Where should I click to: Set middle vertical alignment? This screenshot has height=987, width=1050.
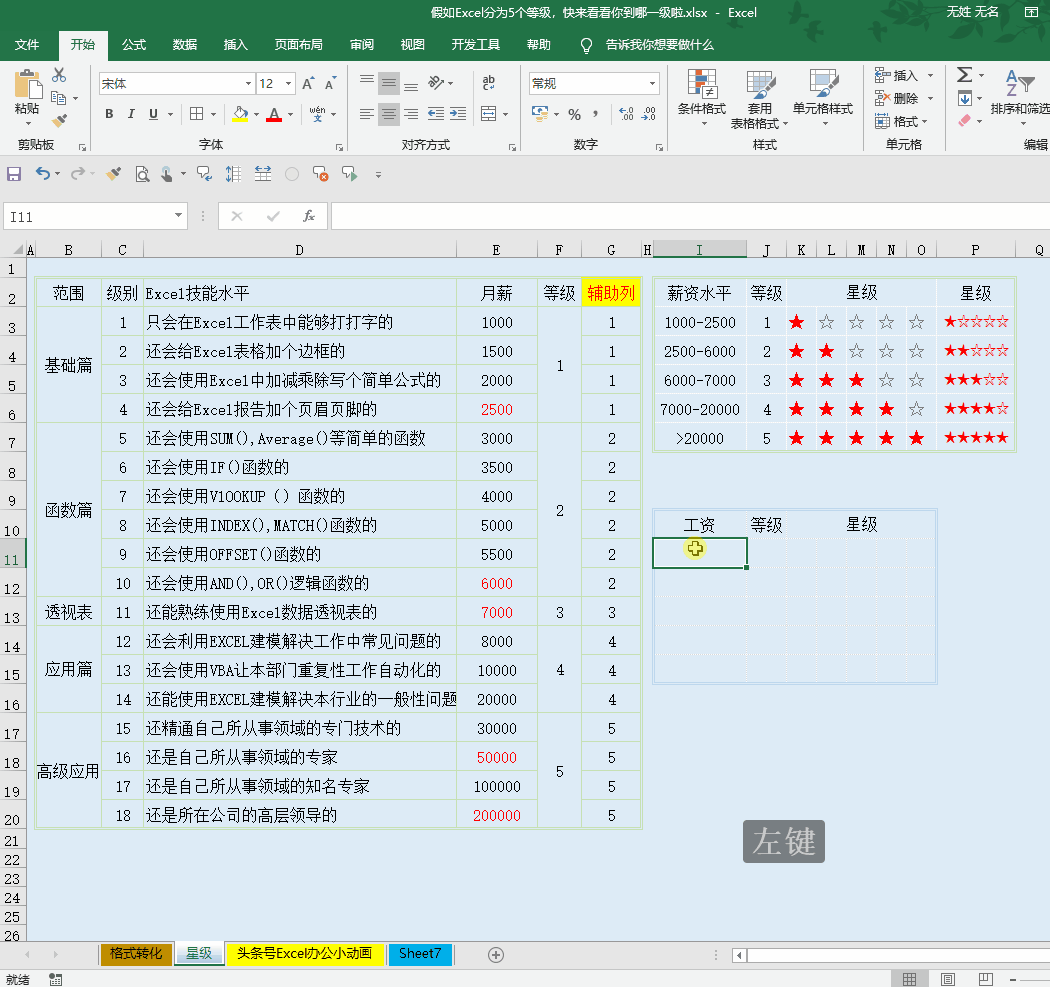388,83
